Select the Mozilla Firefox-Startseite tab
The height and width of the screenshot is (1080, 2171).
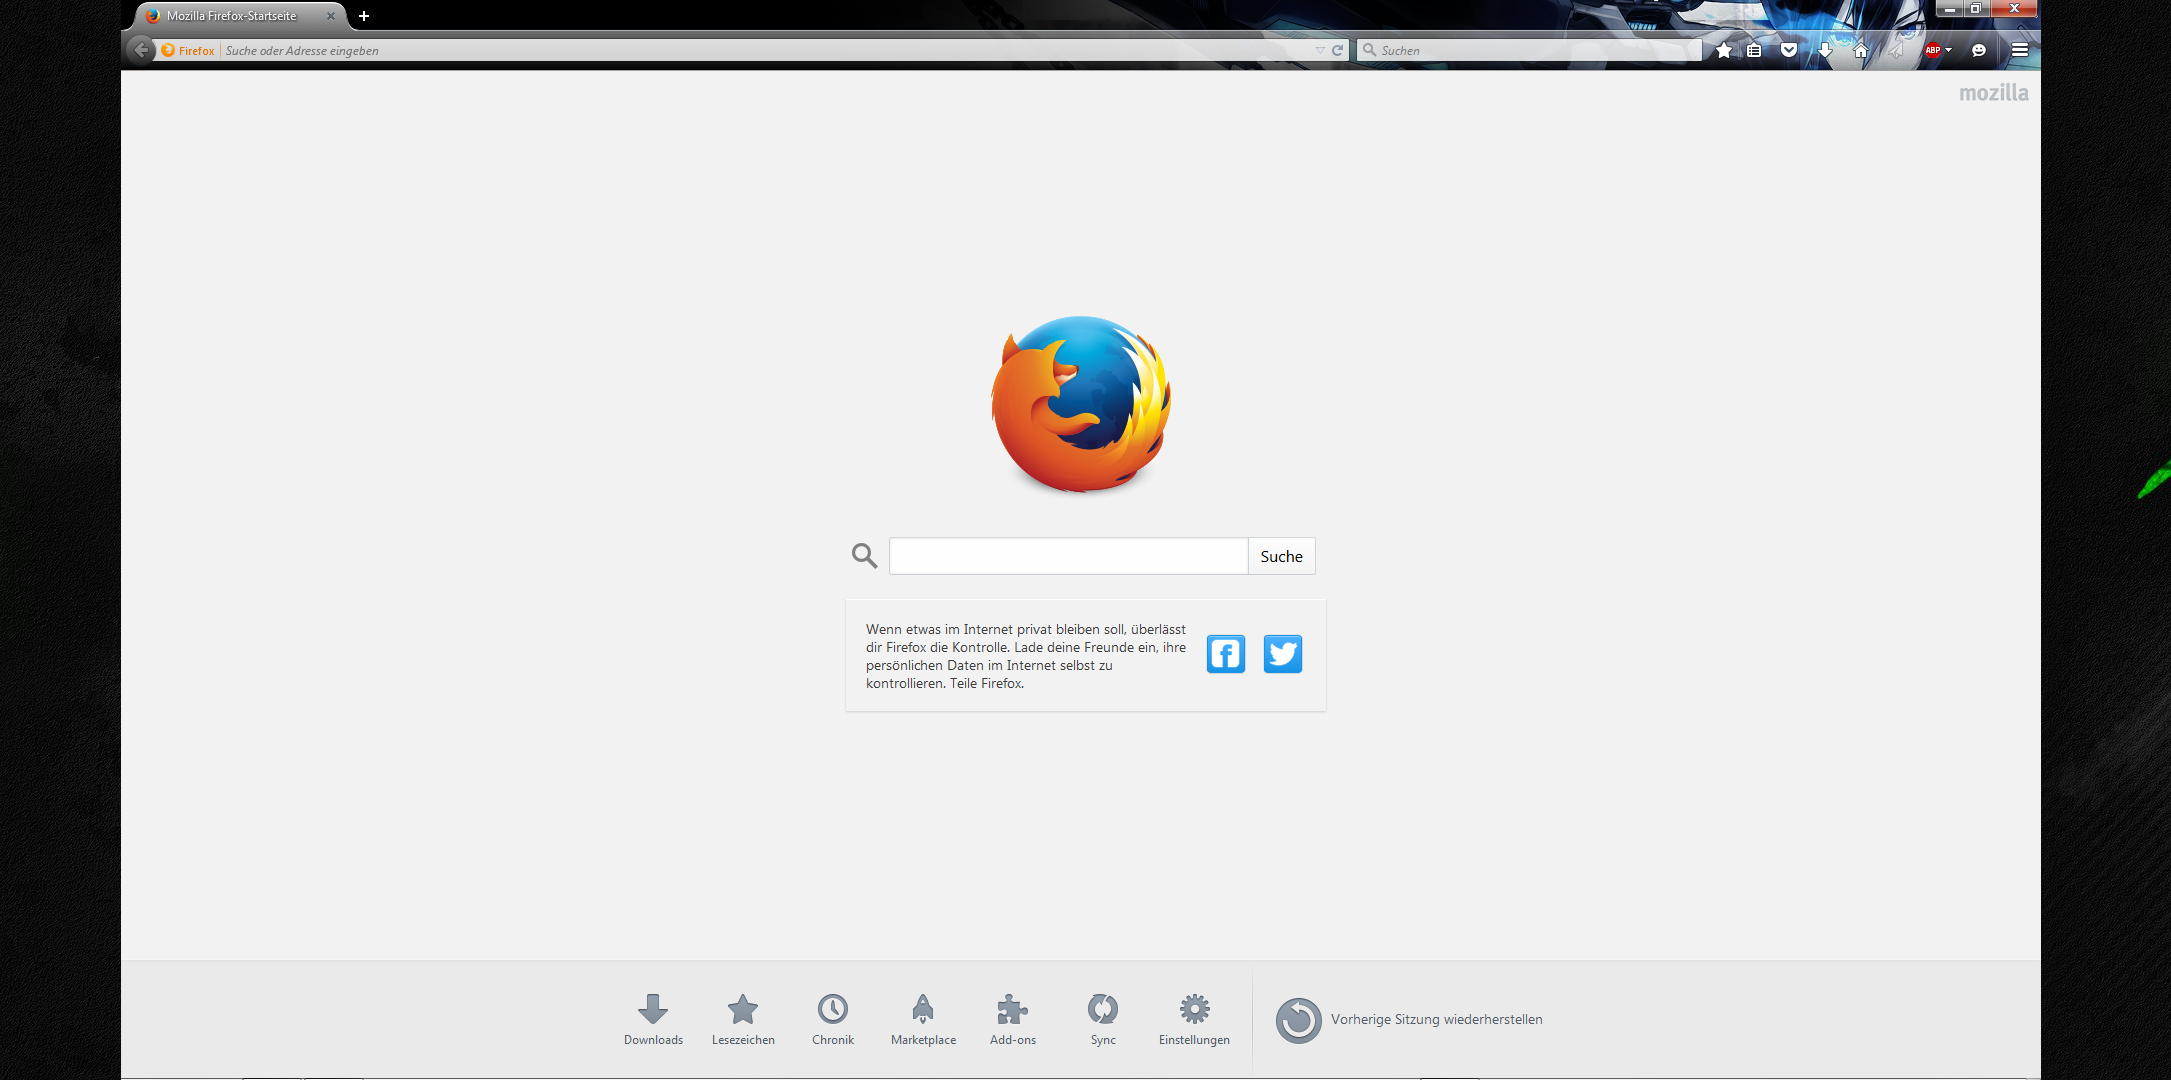[232, 16]
